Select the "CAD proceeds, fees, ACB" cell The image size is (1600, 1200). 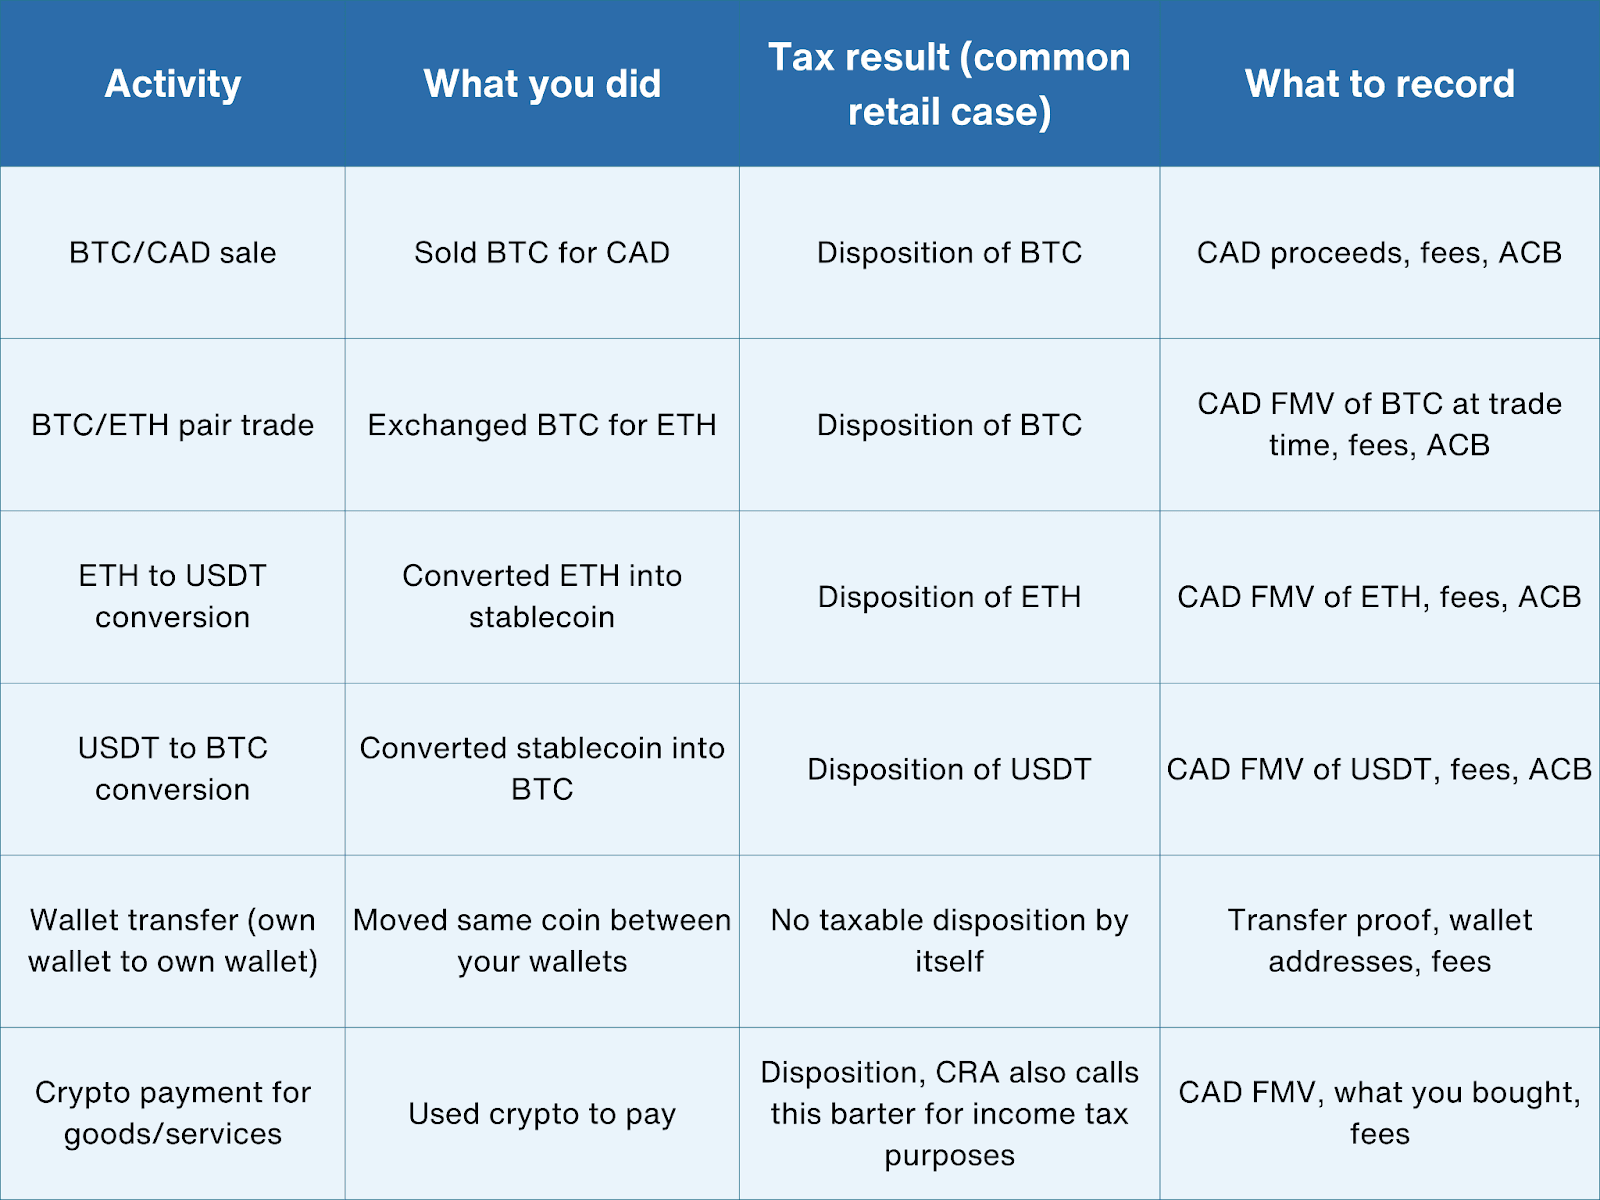pyautogui.click(x=1379, y=253)
